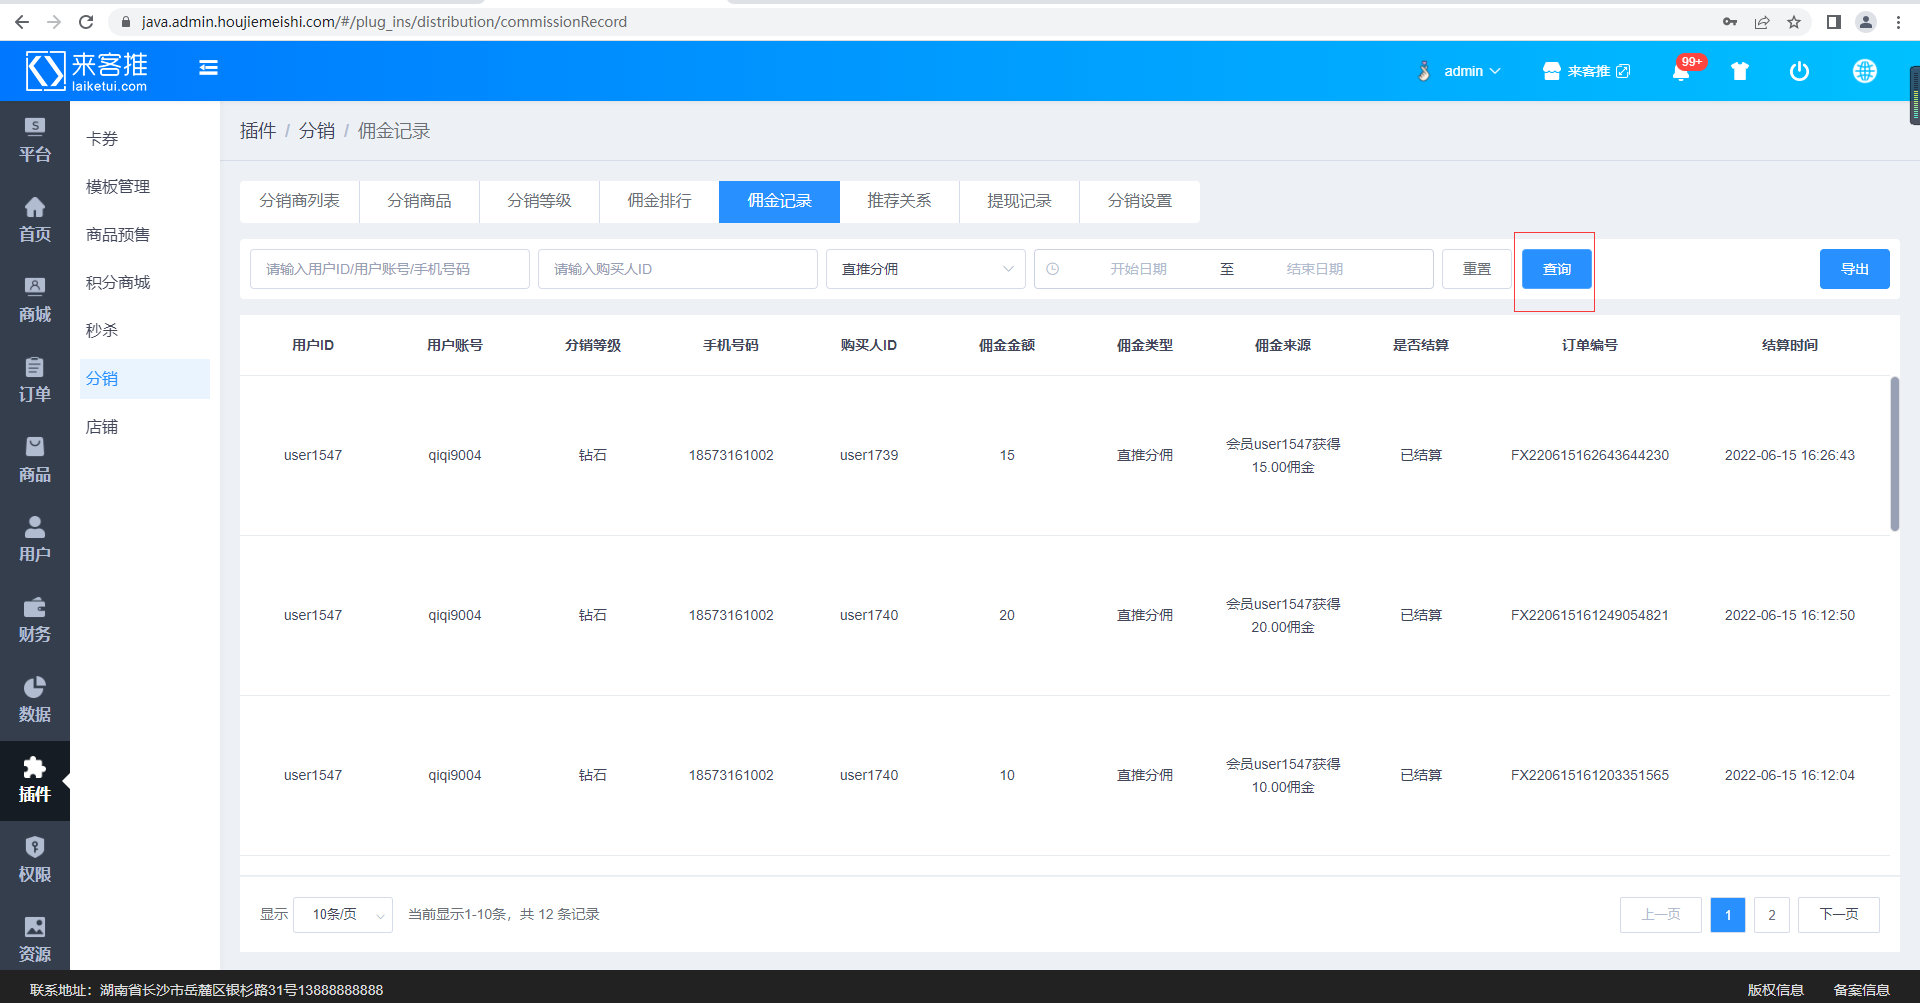Select 模板管理 in submenu

(145, 187)
